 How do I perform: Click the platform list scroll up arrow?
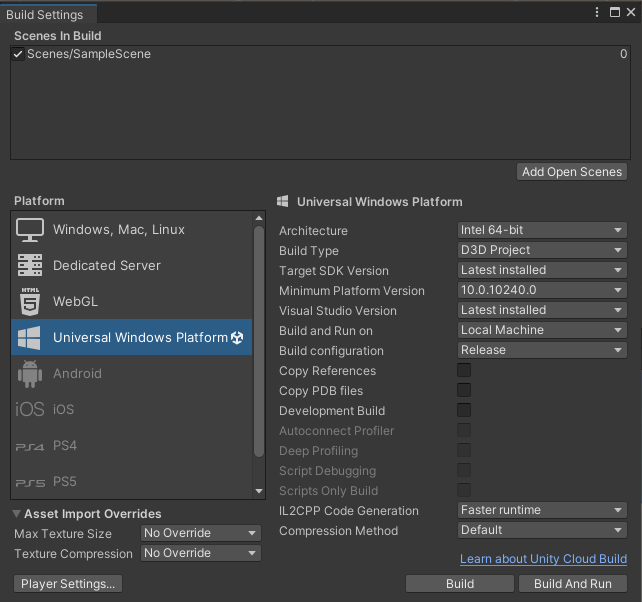pyautogui.click(x=259, y=218)
